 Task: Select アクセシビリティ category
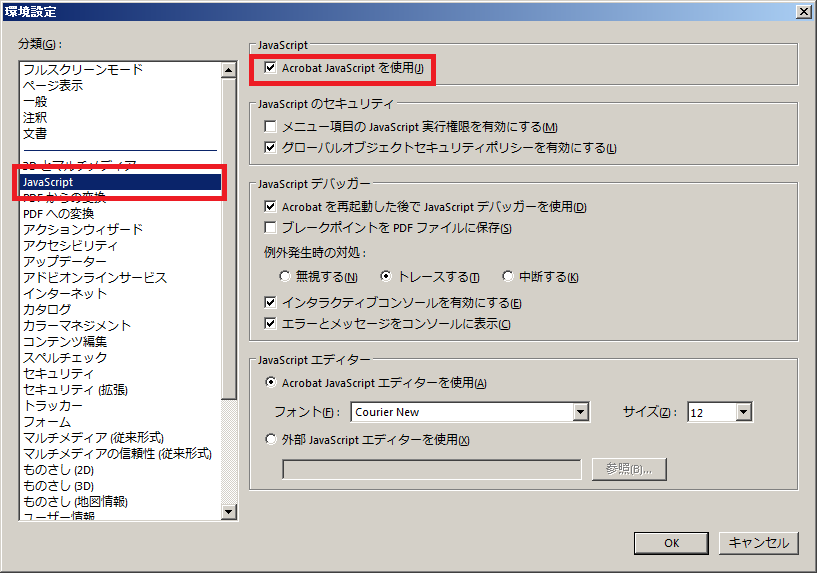coord(71,246)
